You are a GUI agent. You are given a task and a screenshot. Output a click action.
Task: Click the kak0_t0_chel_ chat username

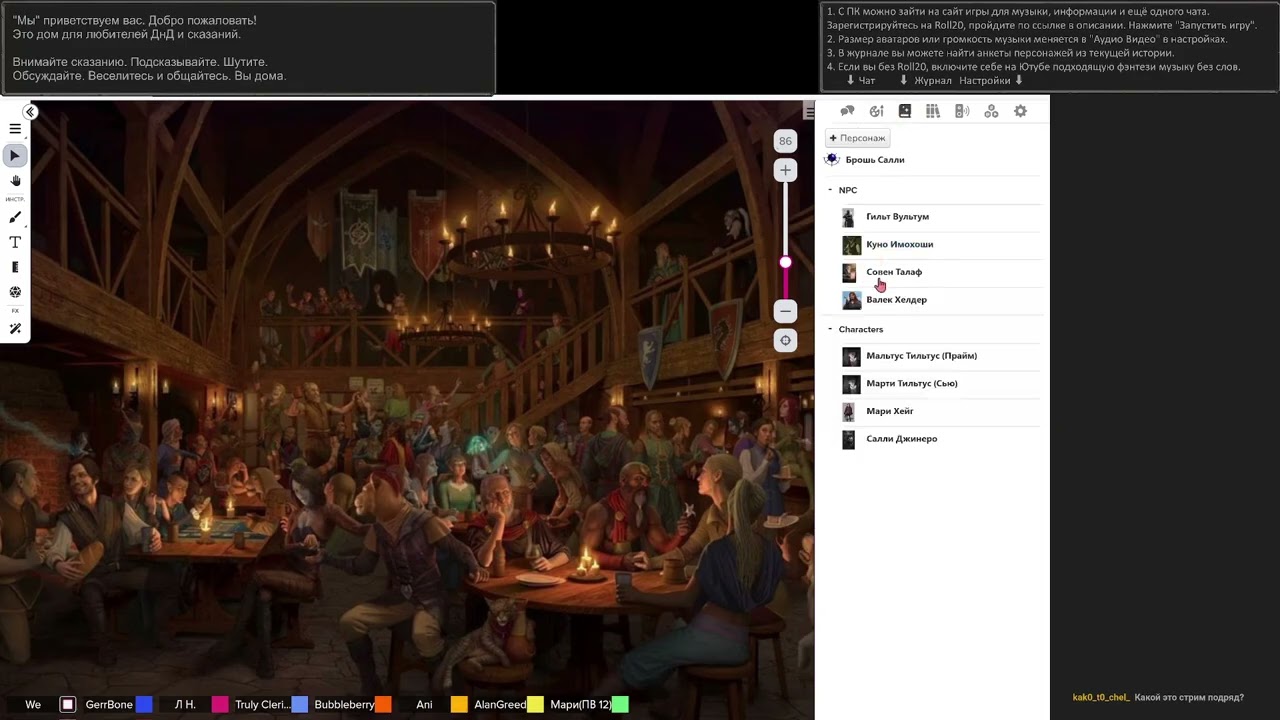pos(1101,698)
